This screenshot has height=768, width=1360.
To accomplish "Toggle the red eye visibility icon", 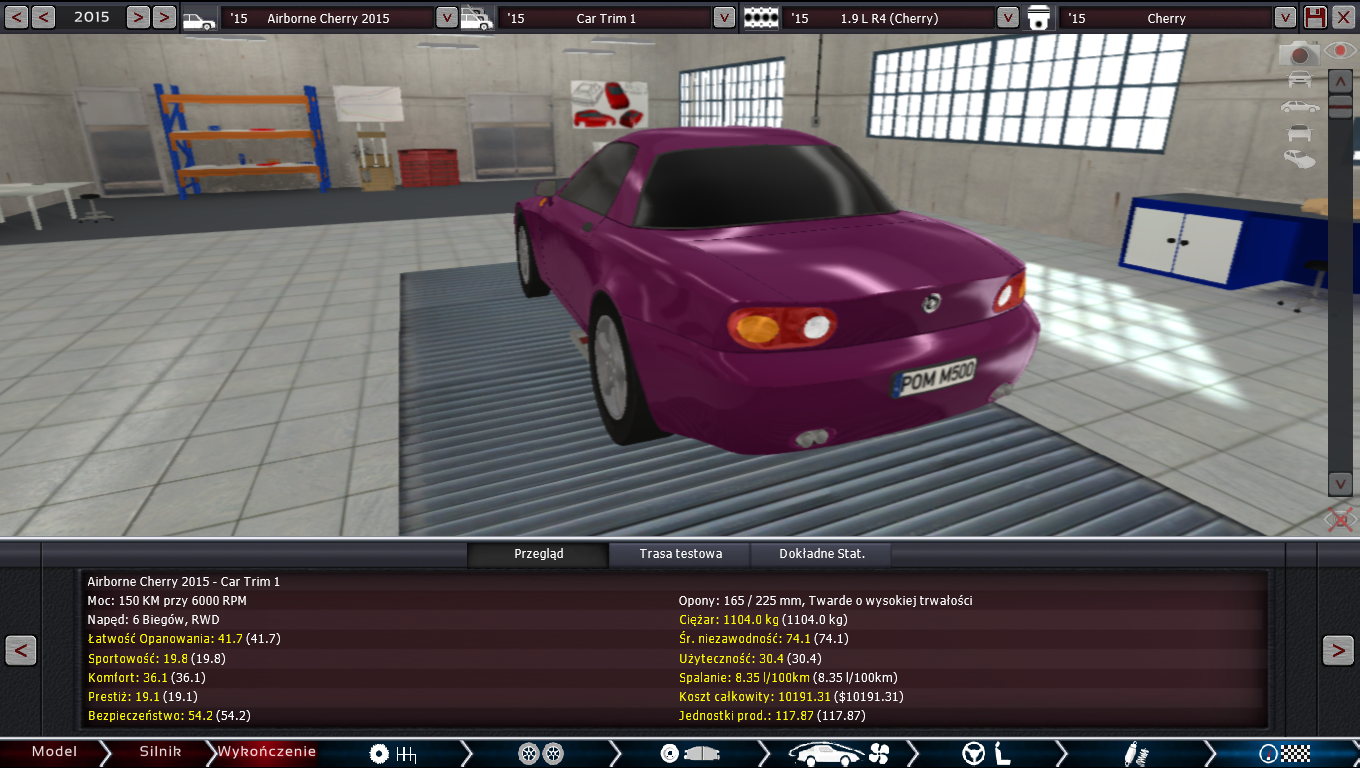I will [1340, 51].
